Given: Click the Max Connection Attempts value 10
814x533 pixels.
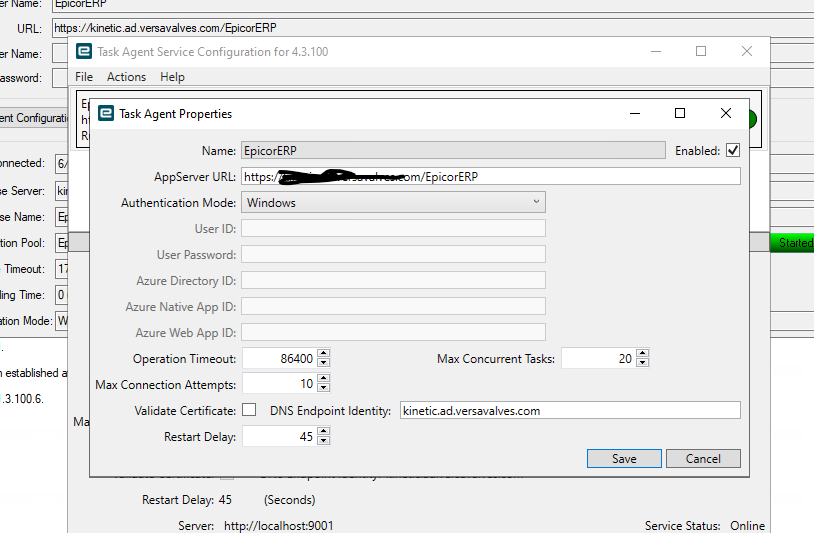Looking at the screenshot, I should click(x=279, y=384).
